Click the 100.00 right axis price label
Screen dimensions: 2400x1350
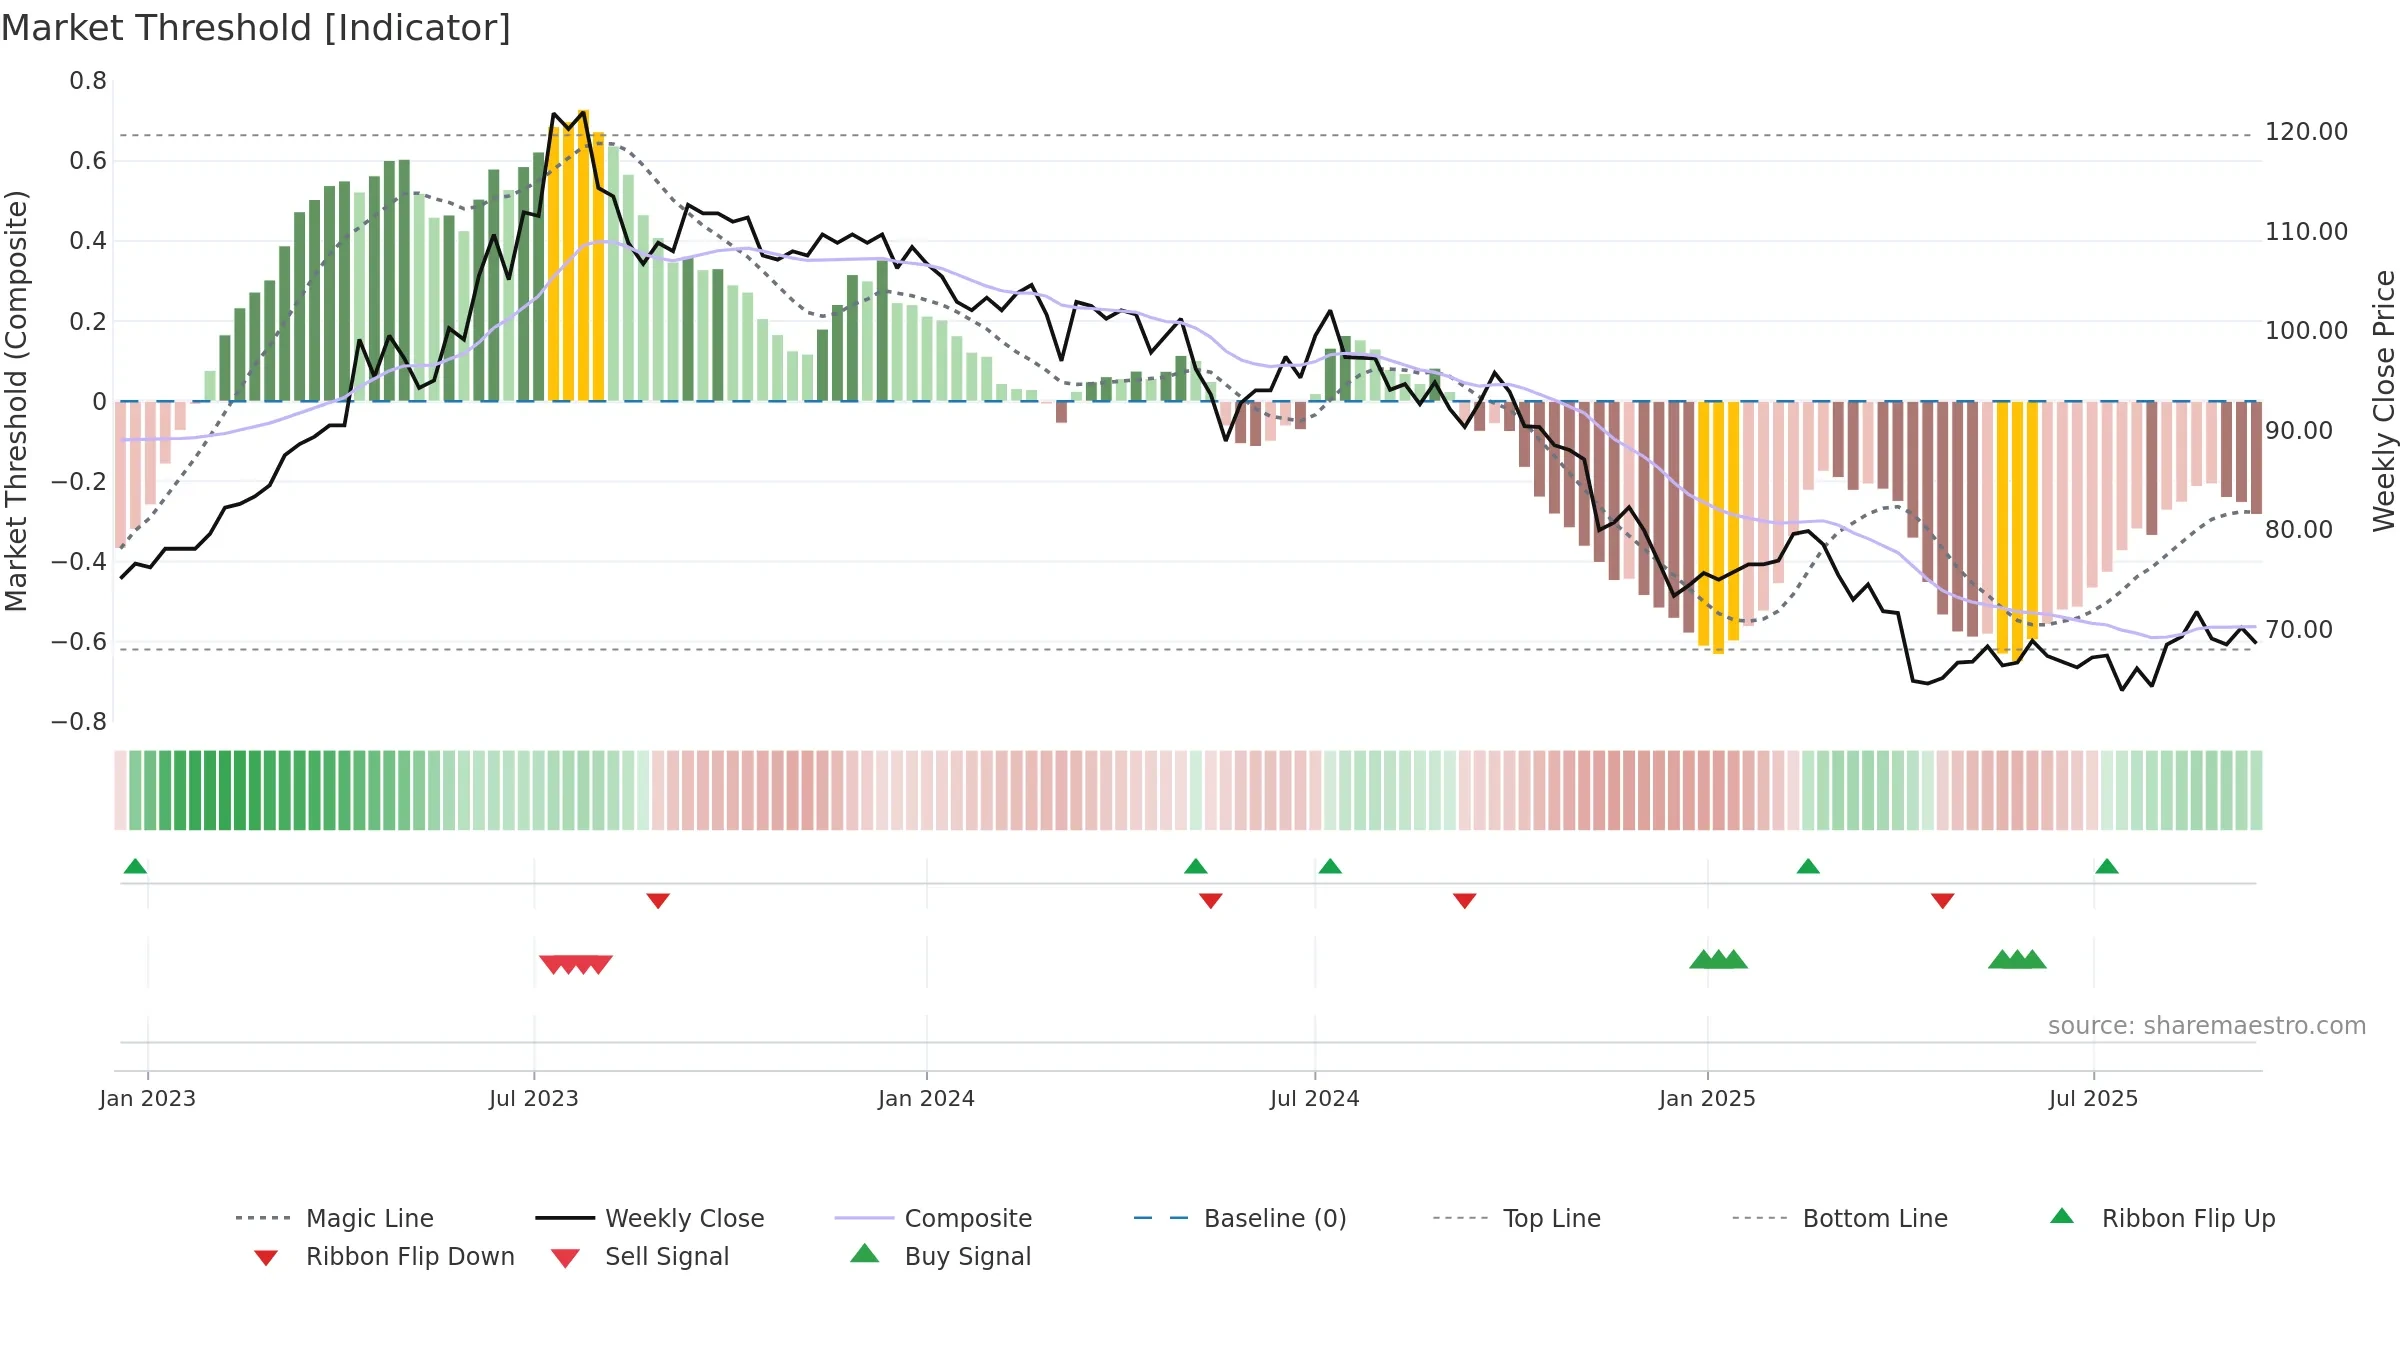[2306, 331]
